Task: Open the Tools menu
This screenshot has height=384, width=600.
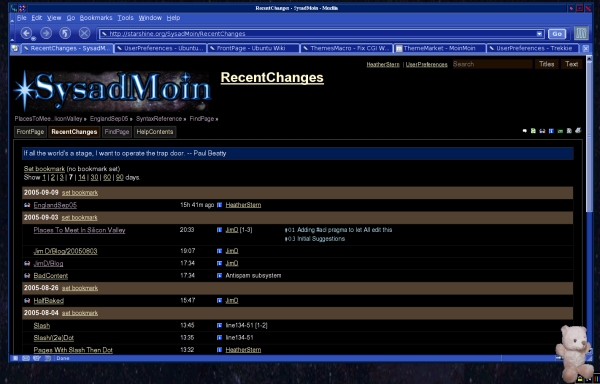Action: 125,18
